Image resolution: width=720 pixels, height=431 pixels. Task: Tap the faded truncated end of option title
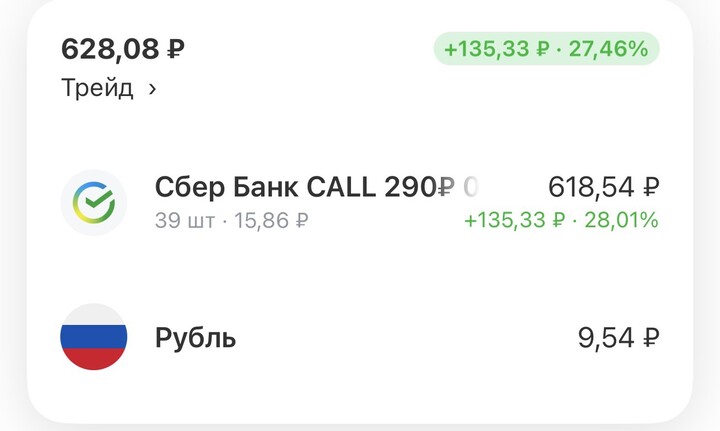coord(471,187)
